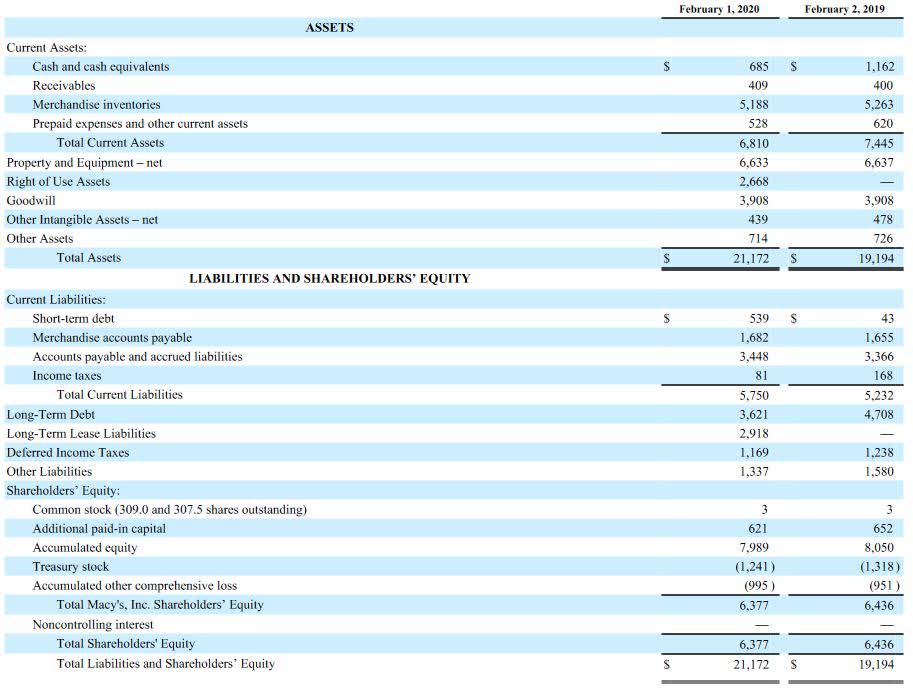Screen dimensions: 913x691
Task: Select the Noncontrolling interest line item
Action: (x=95, y=624)
